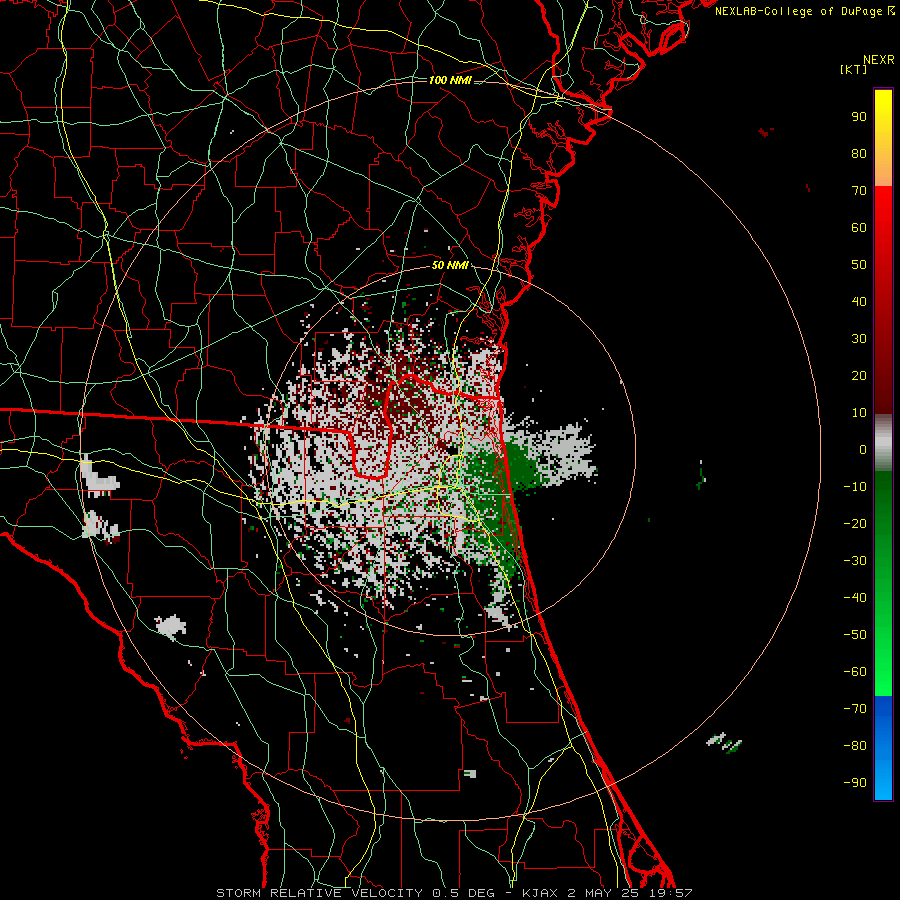
Task: Click the 100 NMI range ring label
Action: [450, 80]
